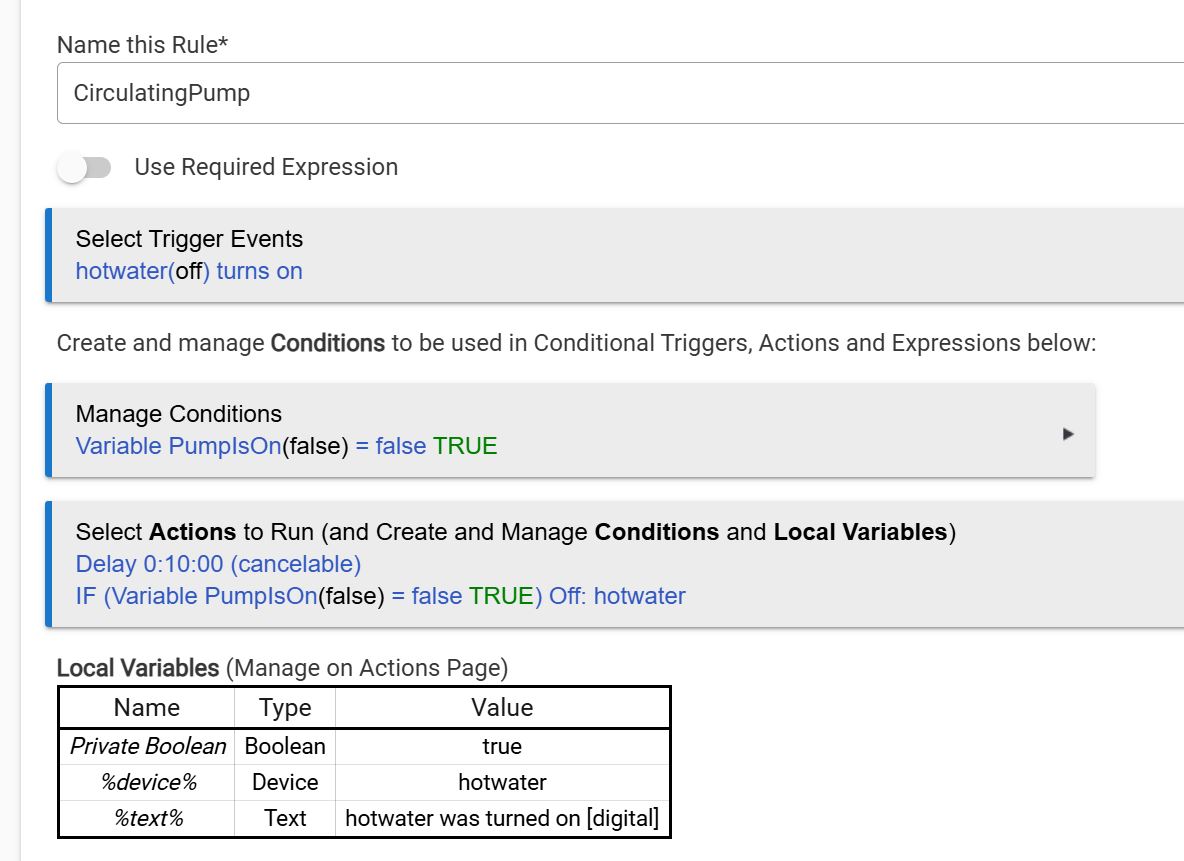Image resolution: width=1184 pixels, height=861 pixels.
Task: Click the 'Local Variables' heading text
Action: (138, 668)
